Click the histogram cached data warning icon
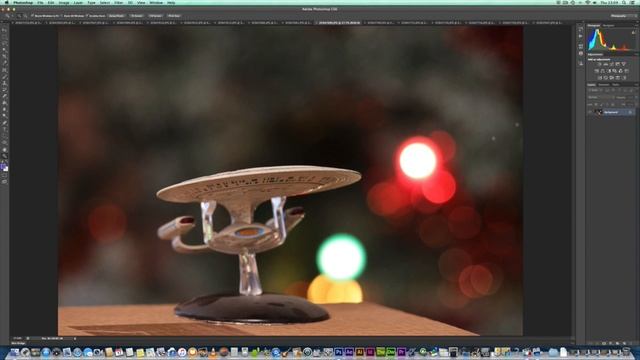 (x=634, y=32)
